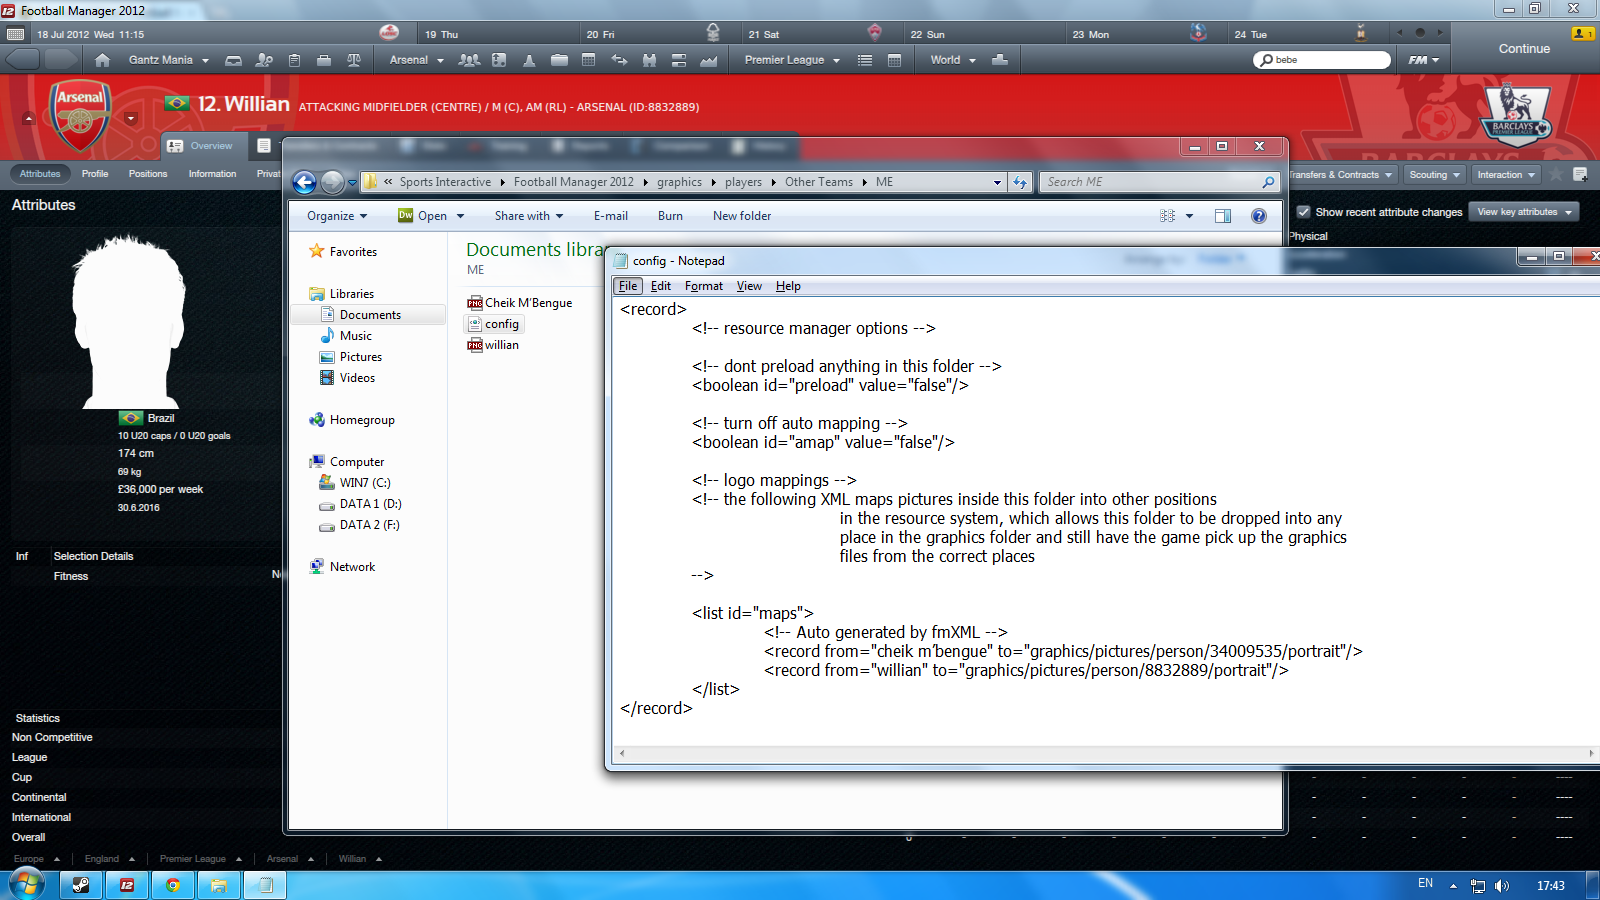
Task: Click Burn in Explorer toolbar
Action: coord(670,216)
